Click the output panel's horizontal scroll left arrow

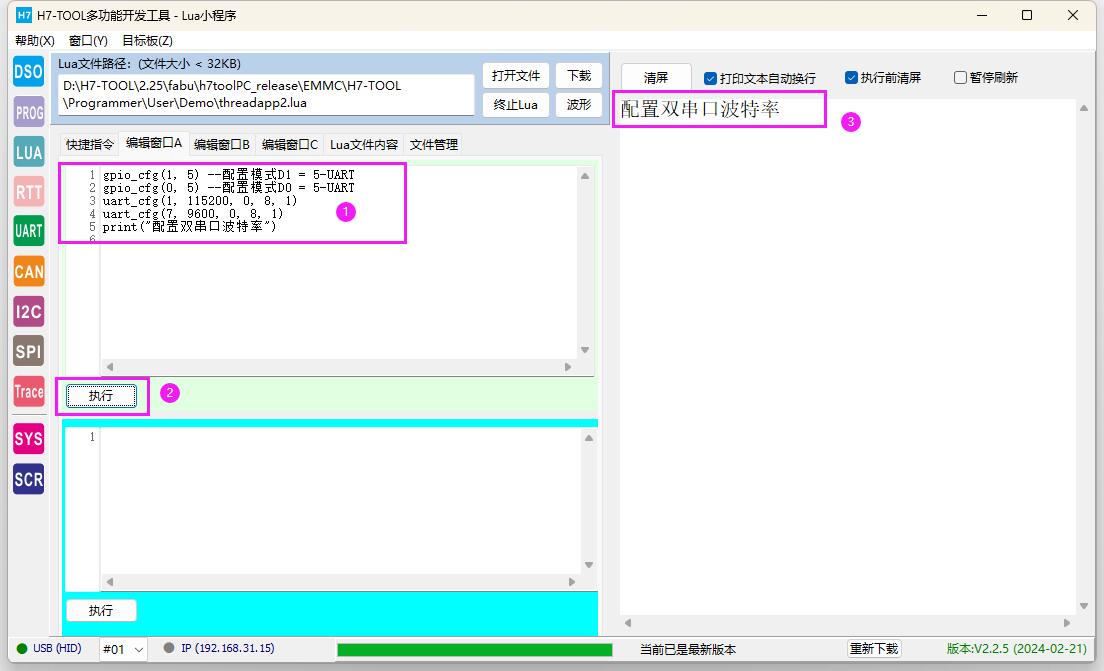click(x=628, y=622)
